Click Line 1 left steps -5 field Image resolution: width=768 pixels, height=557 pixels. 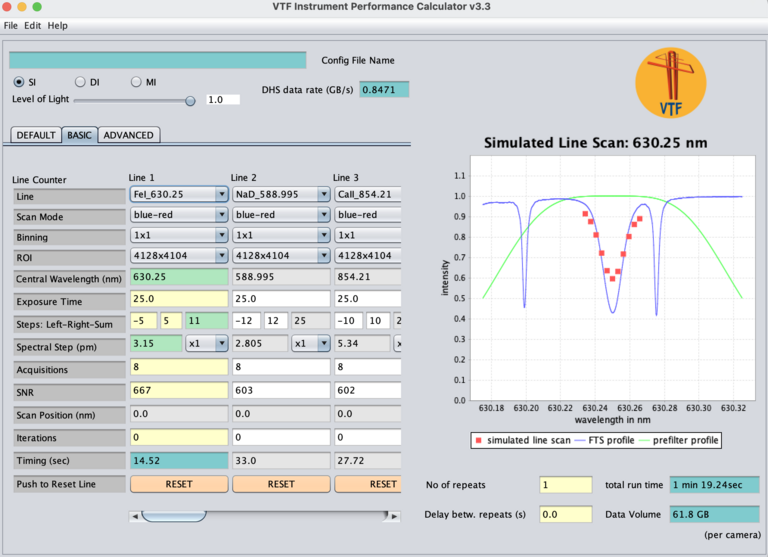coord(144,321)
